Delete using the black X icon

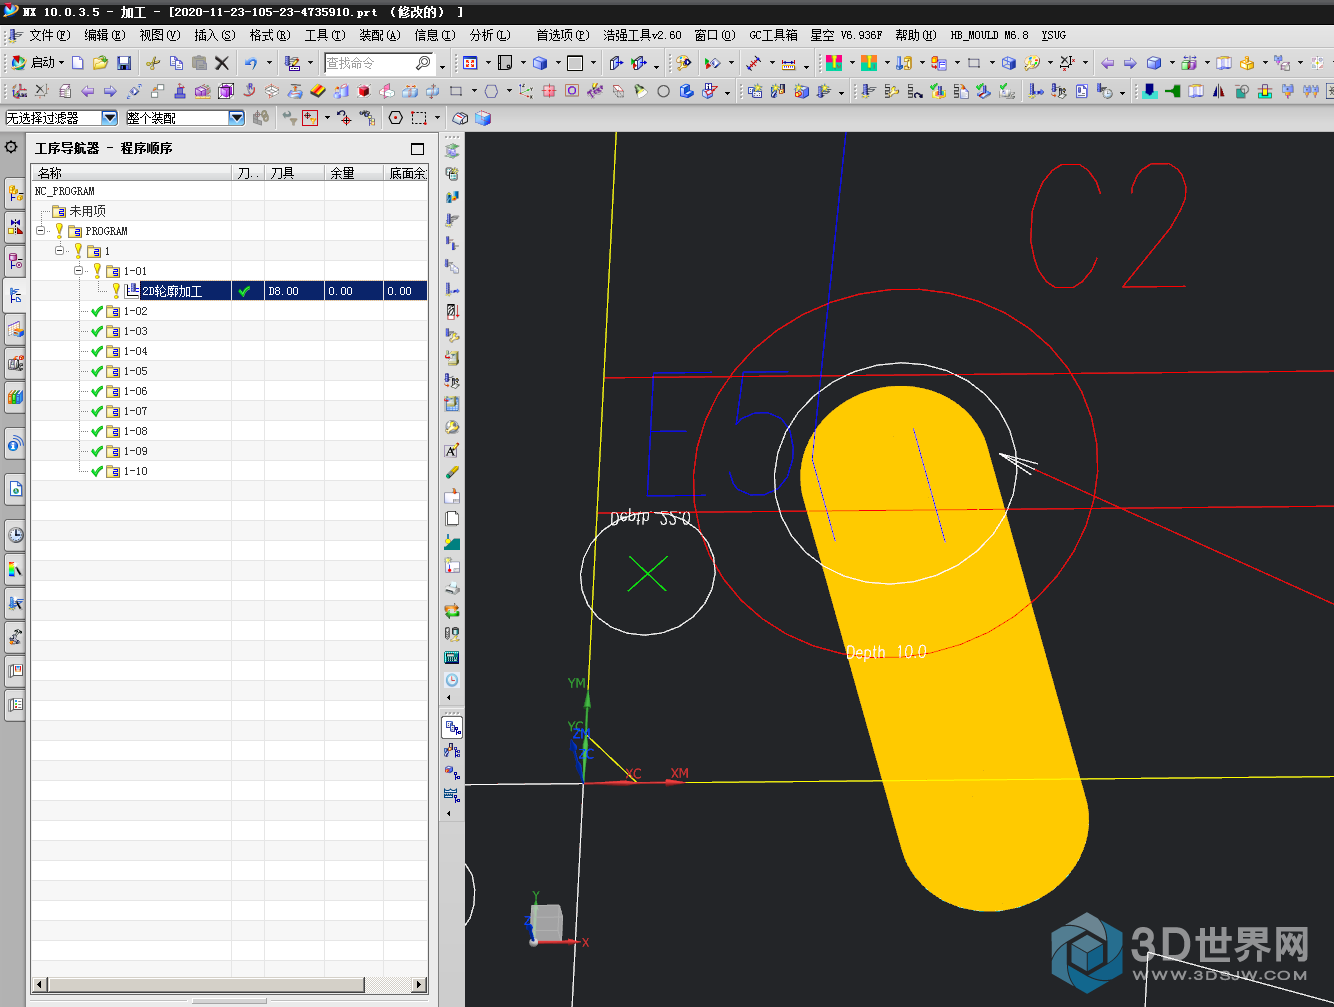click(x=222, y=63)
